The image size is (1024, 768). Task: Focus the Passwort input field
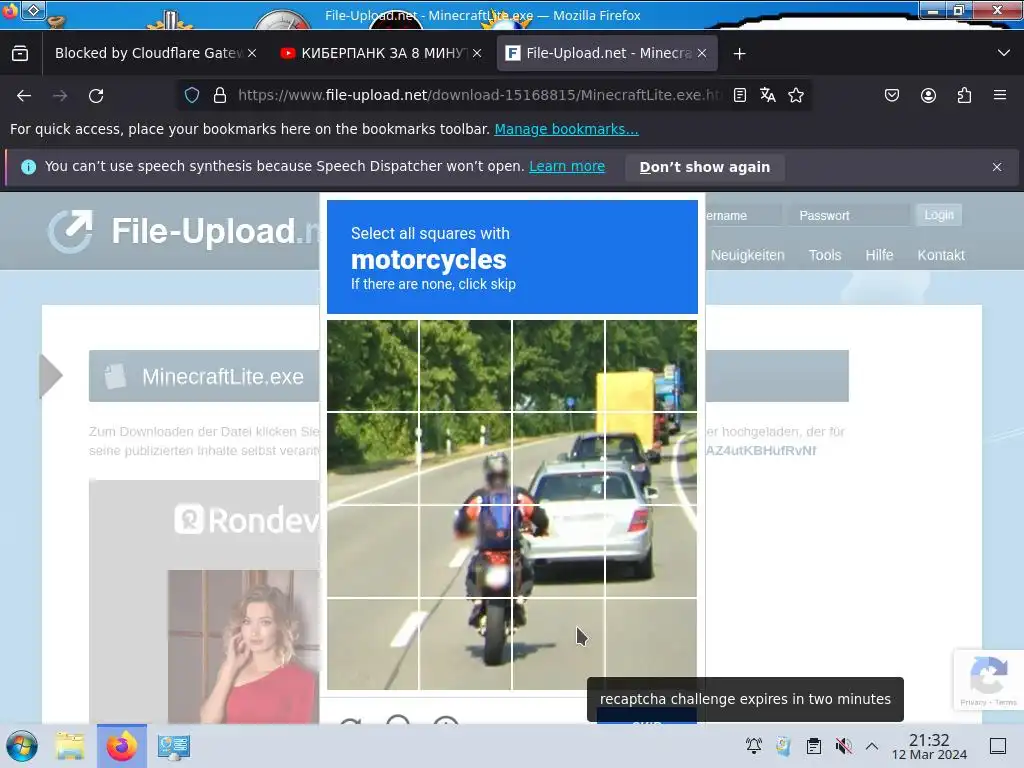tap(849, 216)
